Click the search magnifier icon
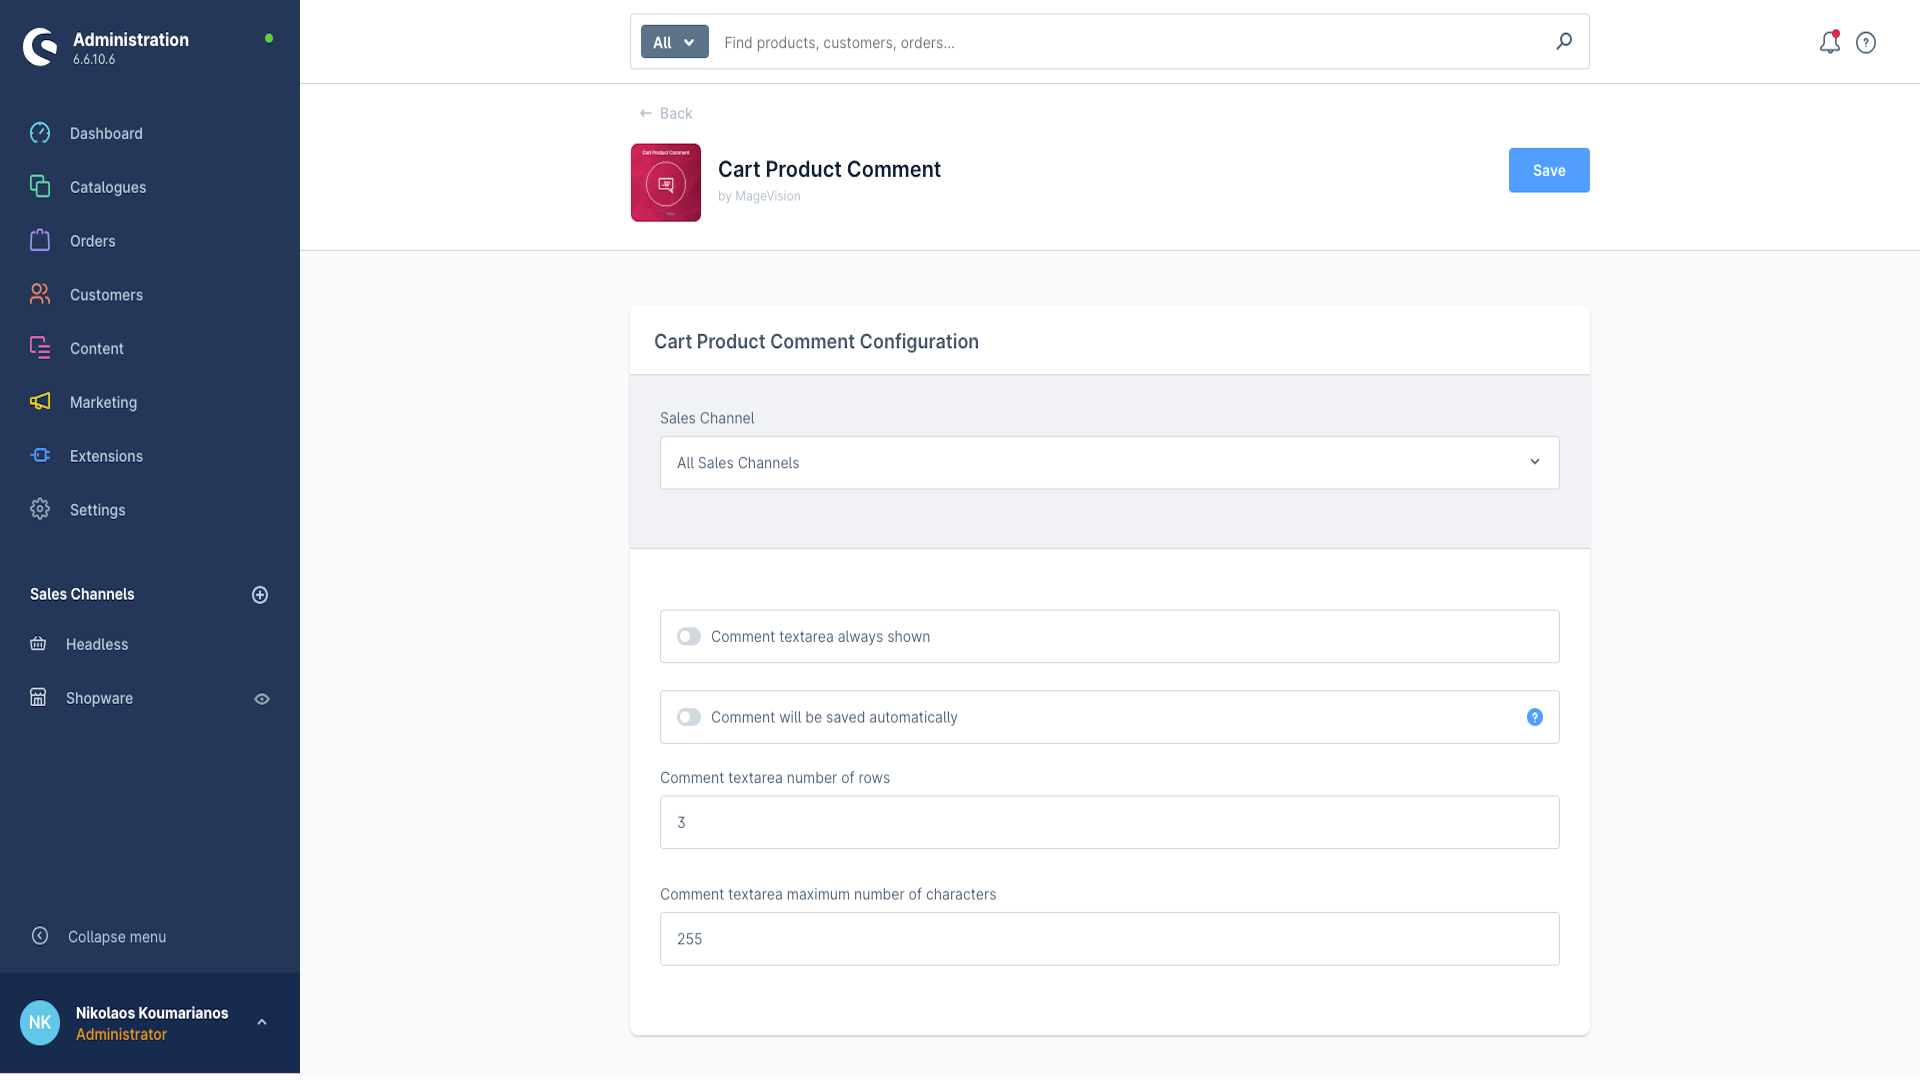This screenshot has width=1920, height=1080. click(1564, 41)
